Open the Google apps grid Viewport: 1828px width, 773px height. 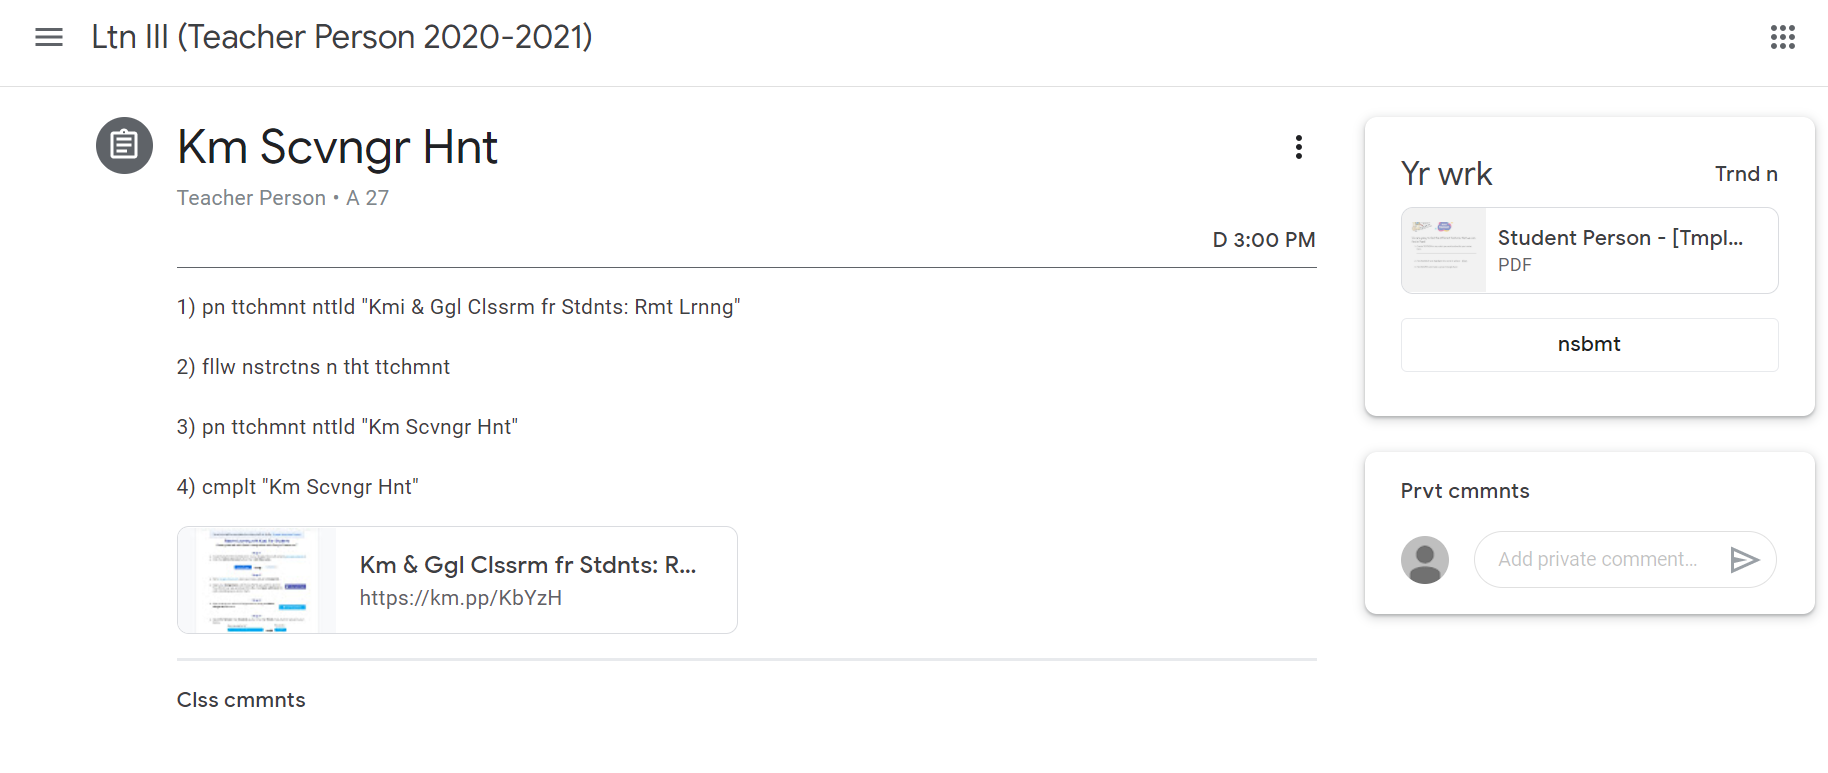[x=1782, y=37]
